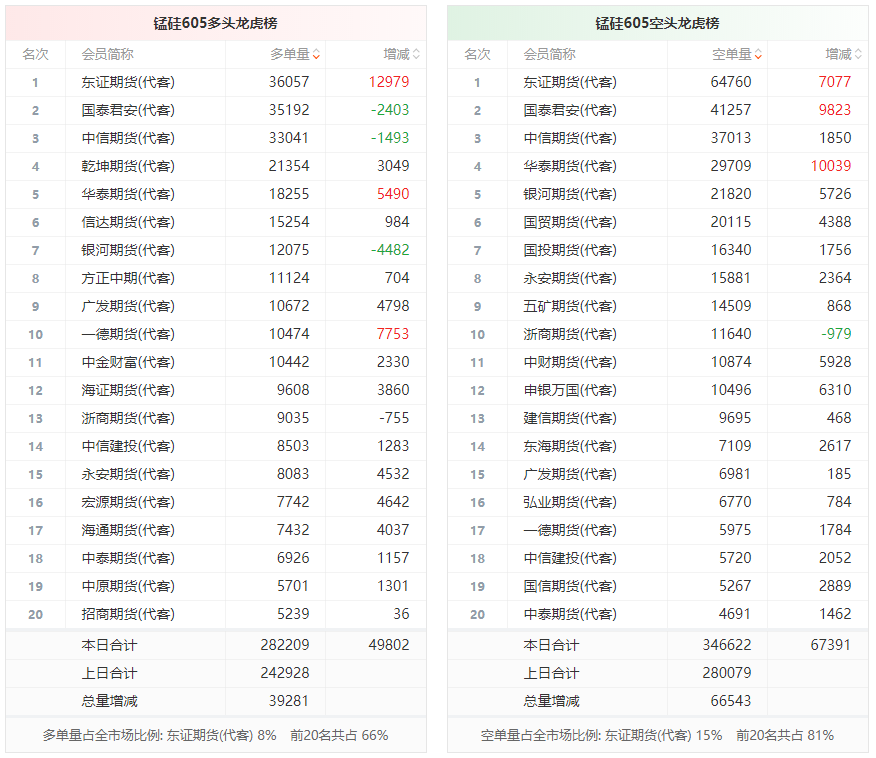This screenshot has height=758, width=876.
Task: Click 银河期货(代客) in short table
Action: click(570, 194)
